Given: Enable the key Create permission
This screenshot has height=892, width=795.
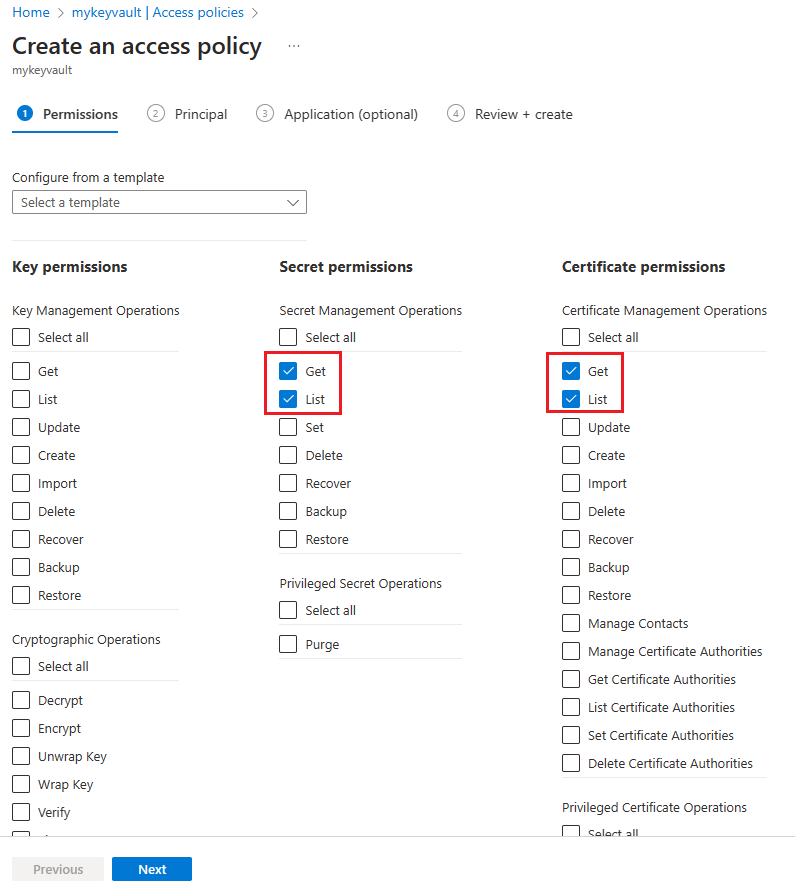Looking at the screenshot, I should [21, 455].
